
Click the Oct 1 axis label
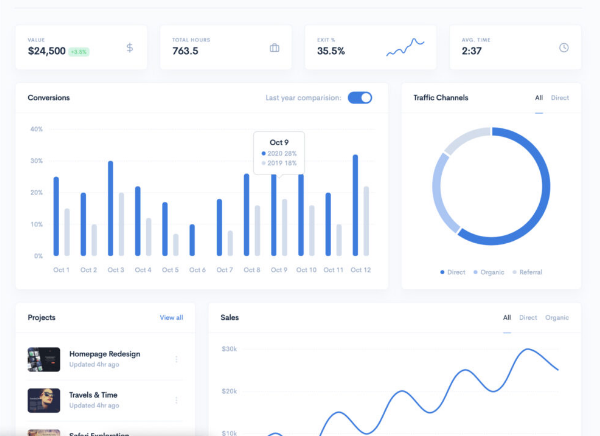tap(61, 270)
